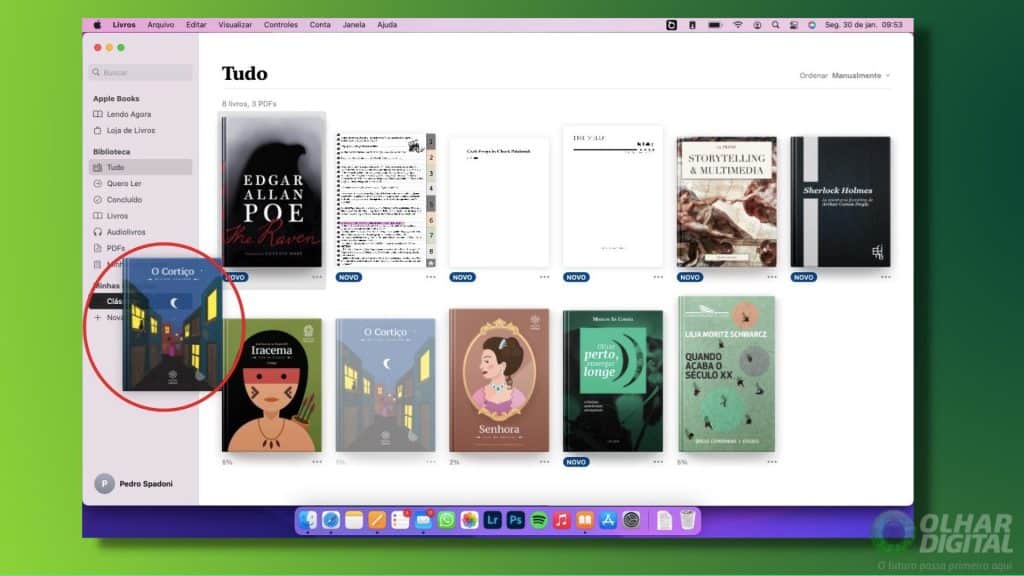Open the Sherlock Holmes book cover
The width and height of the screenshot is (1024, 576).
coord(840,202)
